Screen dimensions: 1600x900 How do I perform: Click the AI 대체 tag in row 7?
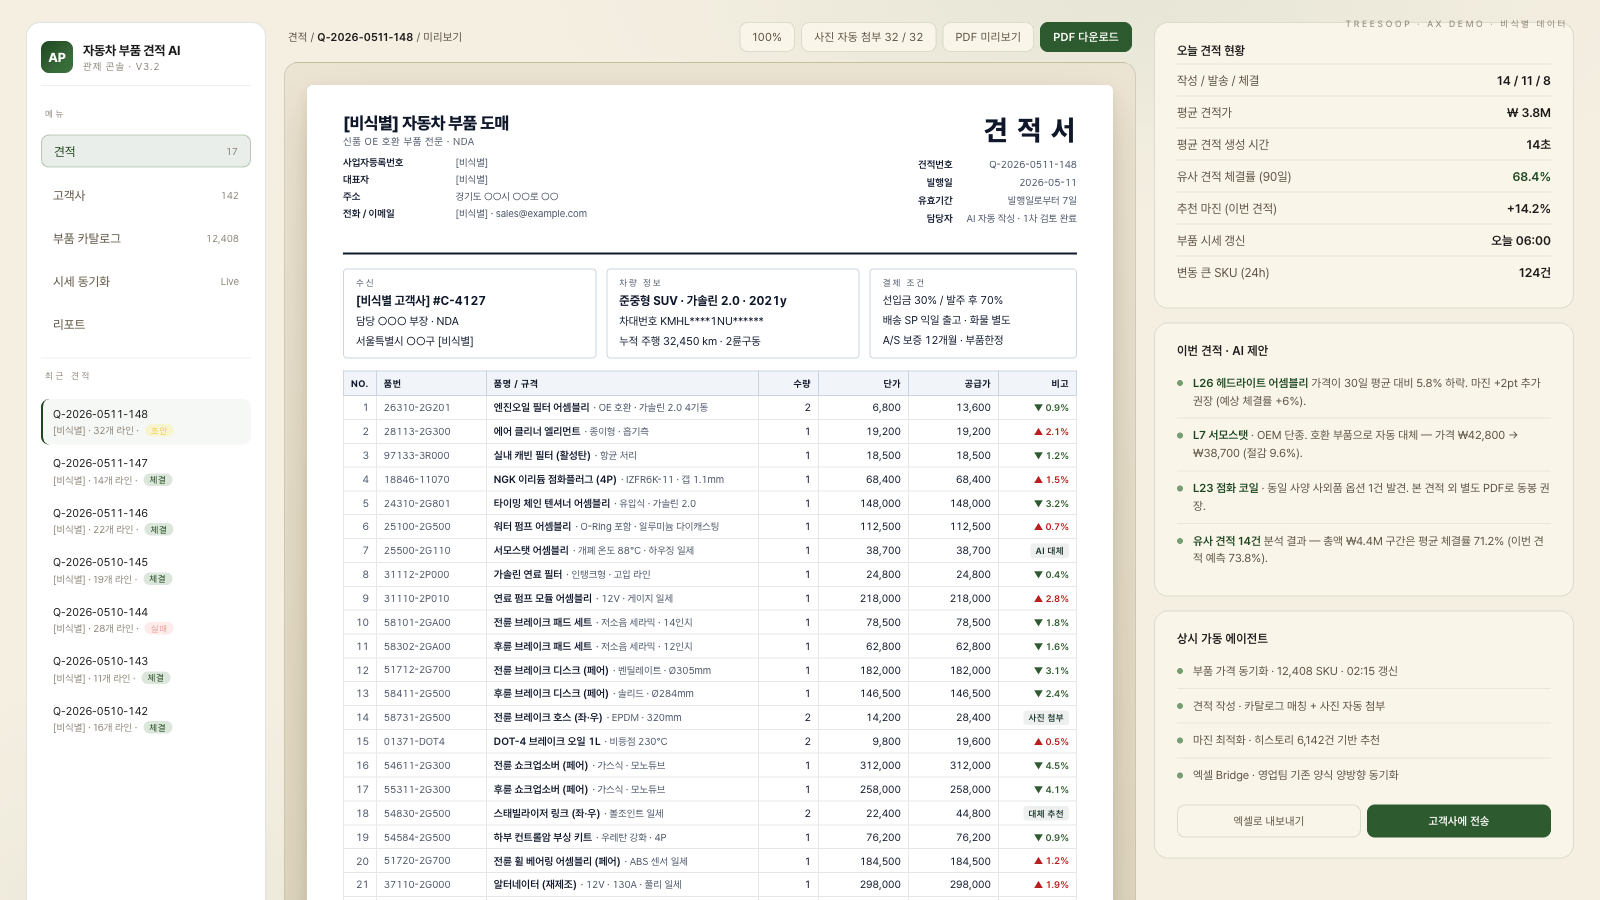pos(1050,551)
